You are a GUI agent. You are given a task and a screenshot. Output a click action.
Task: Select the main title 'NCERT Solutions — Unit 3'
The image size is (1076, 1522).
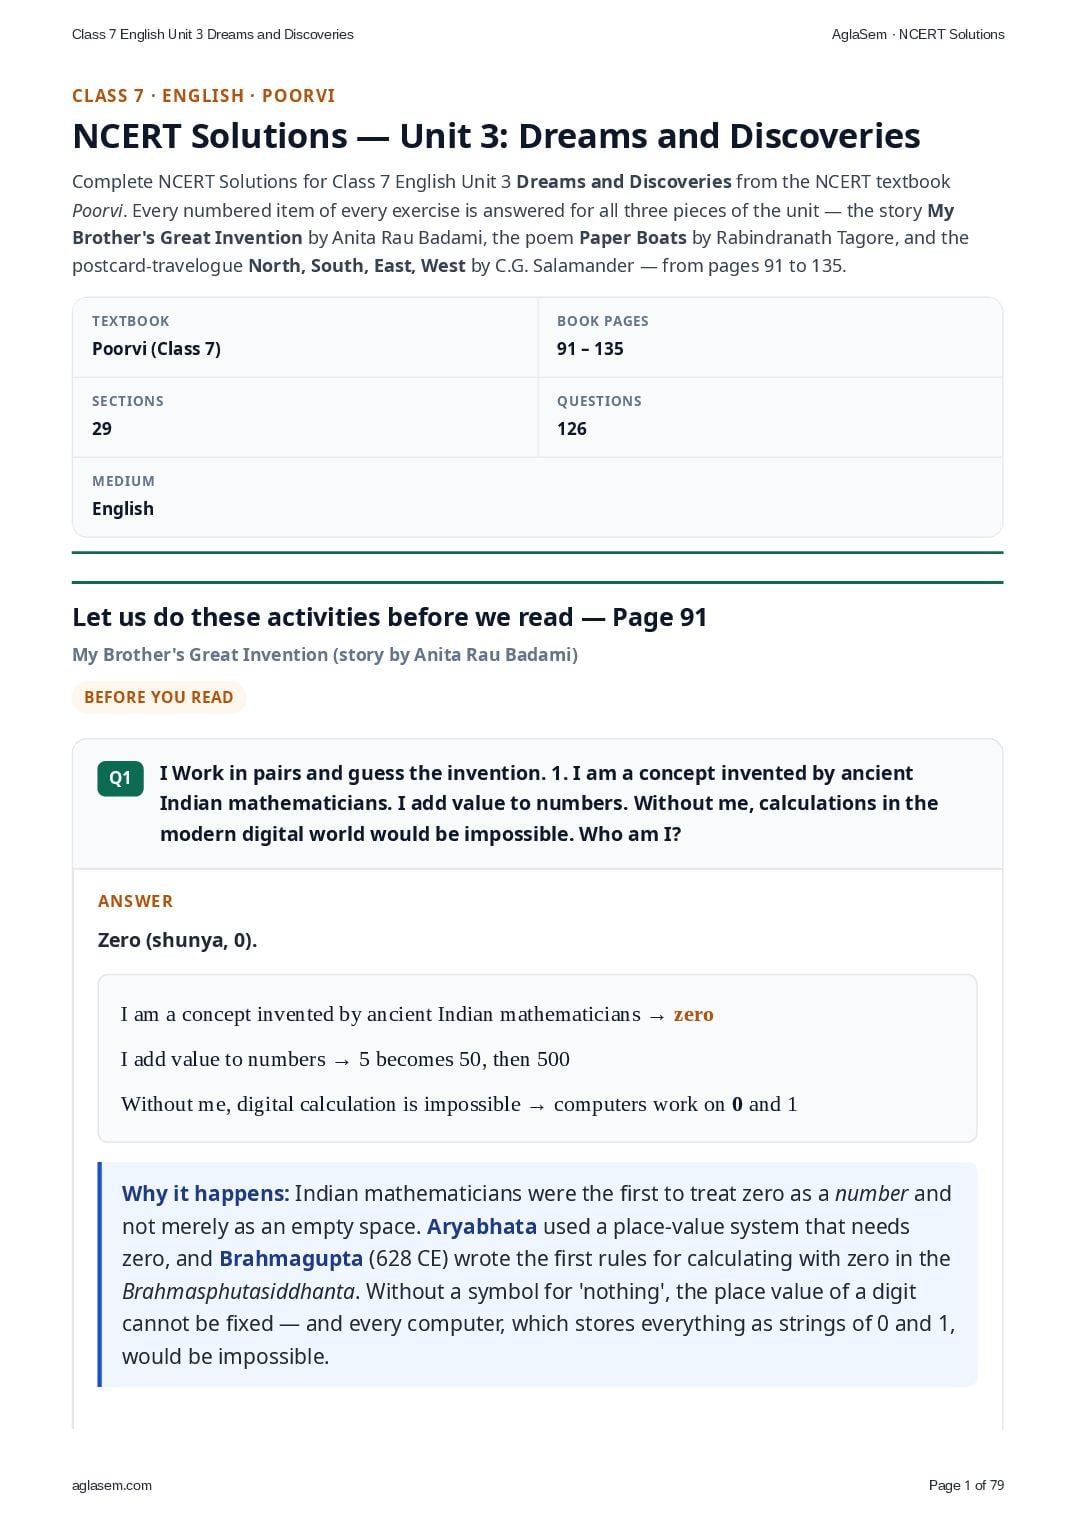[x=496, y=136]
